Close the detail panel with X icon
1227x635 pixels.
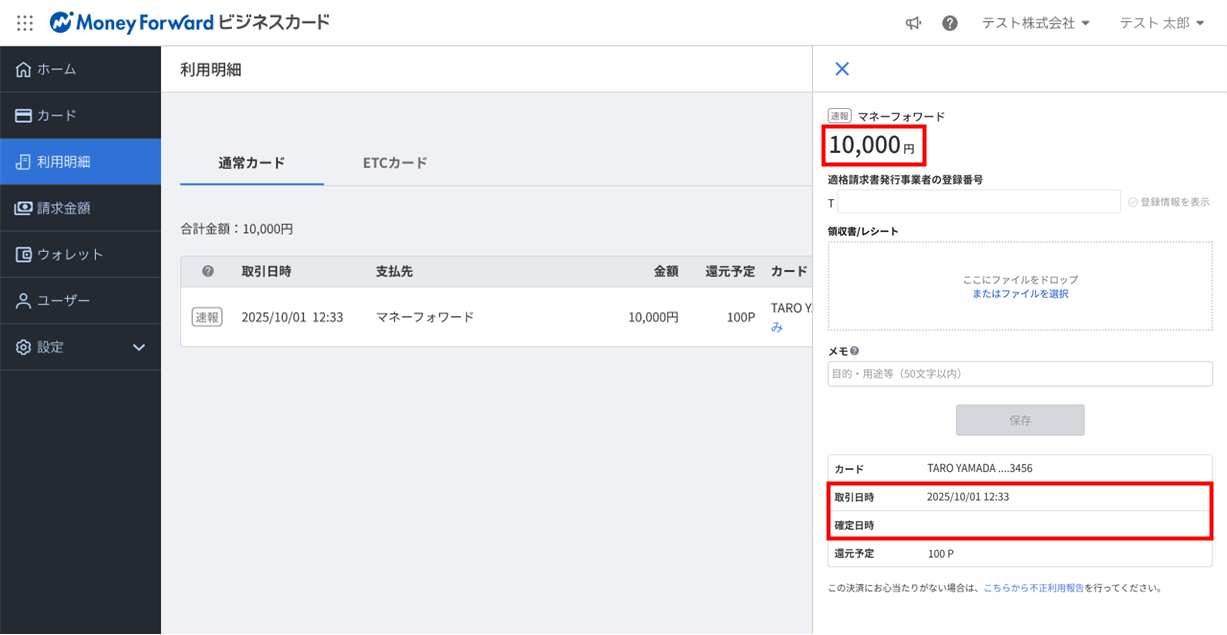pos(842,69)
